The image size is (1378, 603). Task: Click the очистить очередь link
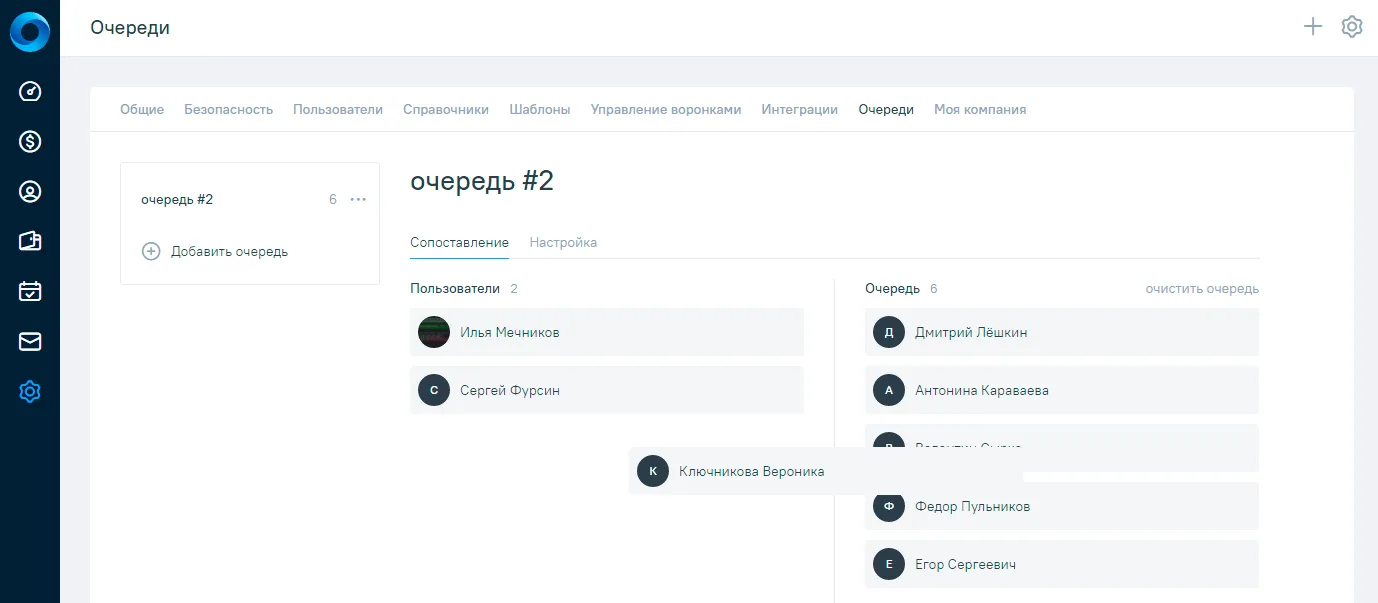(x=1202, y=289)
